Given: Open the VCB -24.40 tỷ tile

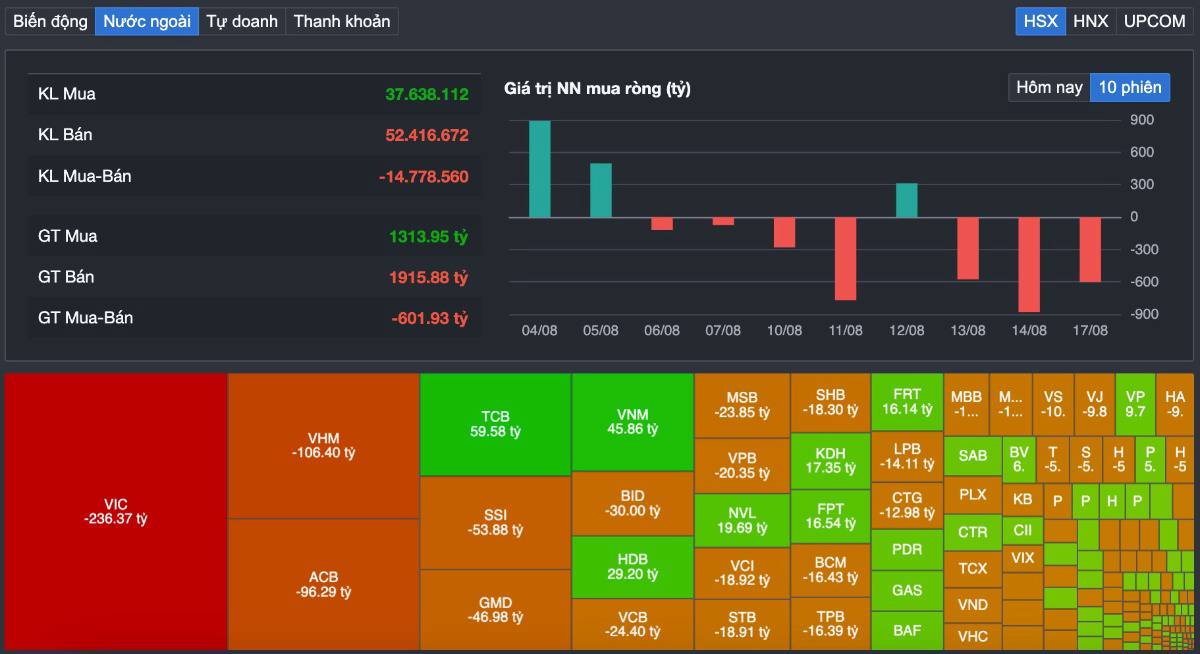Looking at the screenshot, I should click(632, 625).
